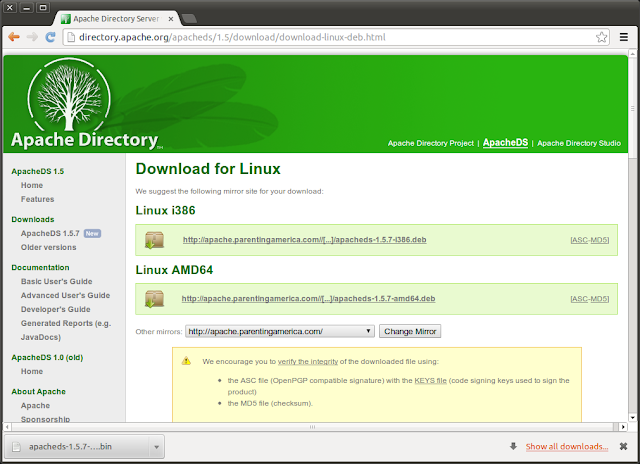Screen dimensions: 640x464
Task: Open Older versions in sidebar
Action: pyautogui.click(x=49, y=247)
